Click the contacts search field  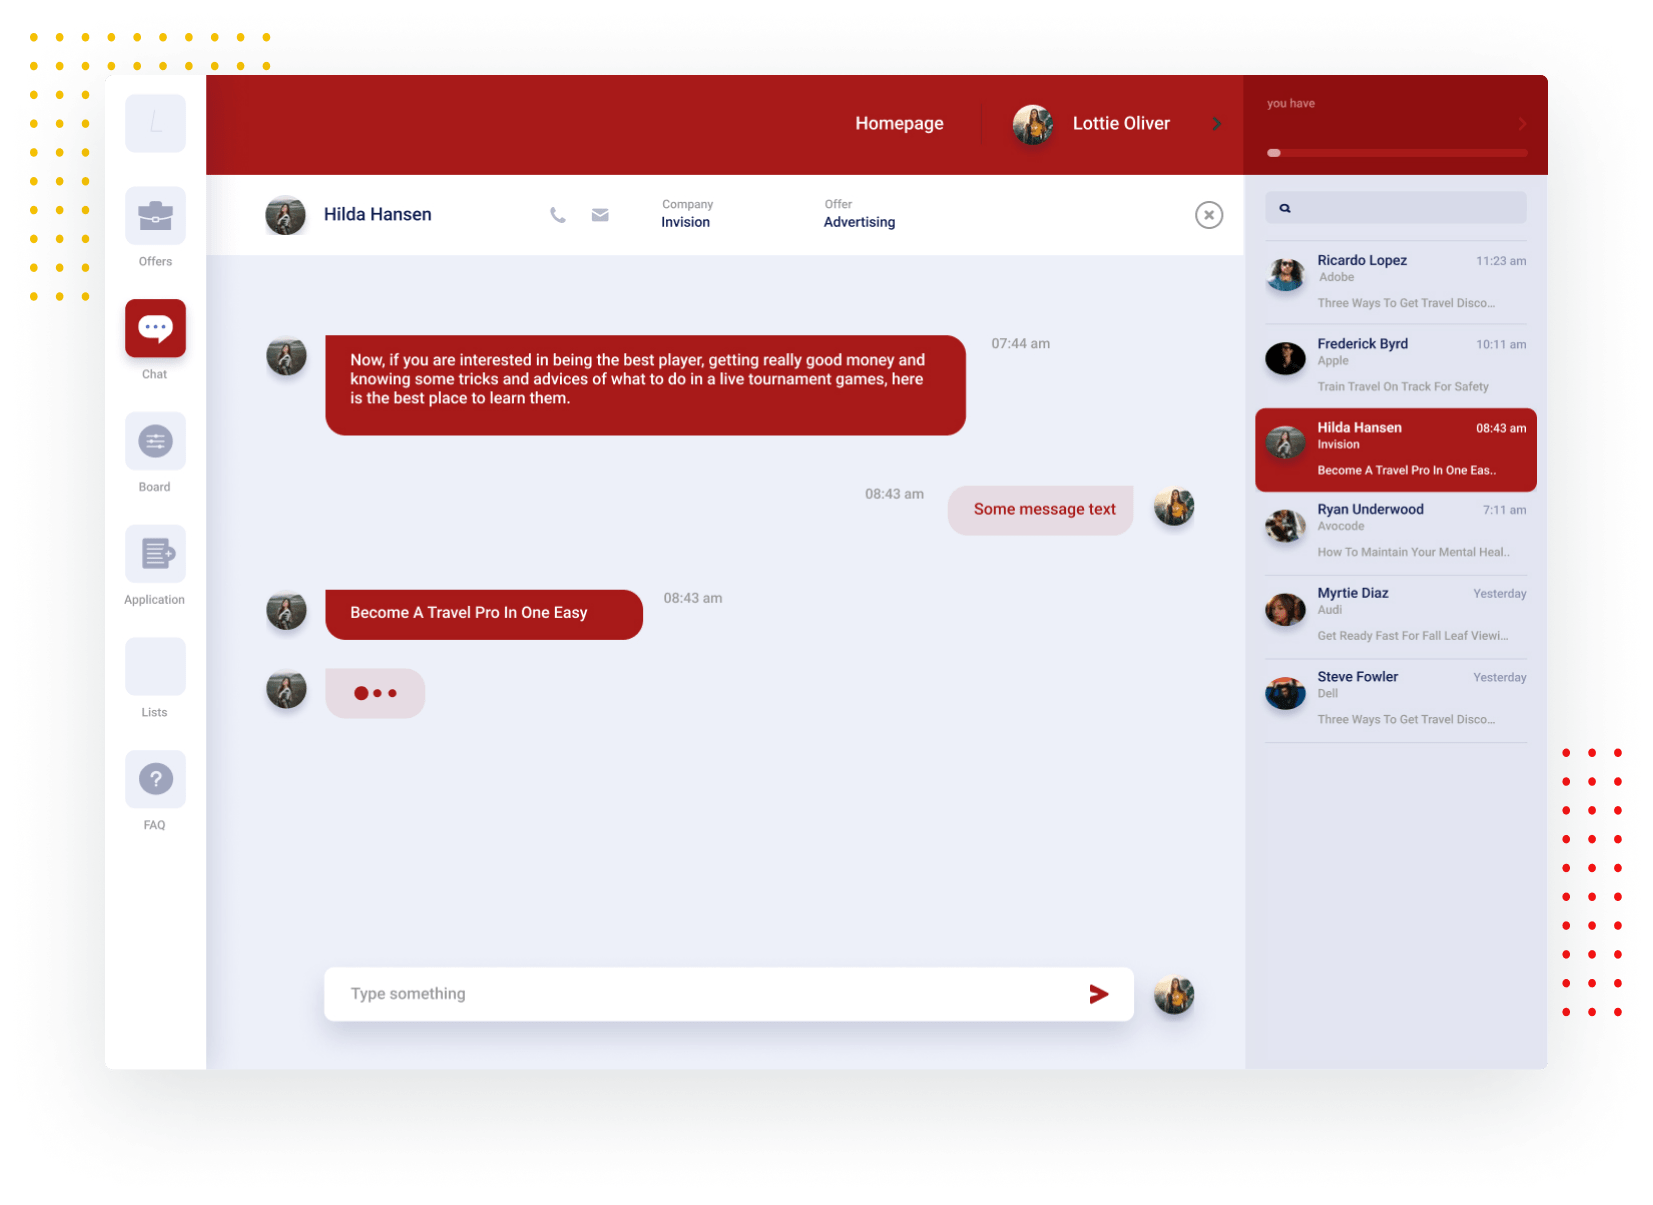[x=1396, y=208]
